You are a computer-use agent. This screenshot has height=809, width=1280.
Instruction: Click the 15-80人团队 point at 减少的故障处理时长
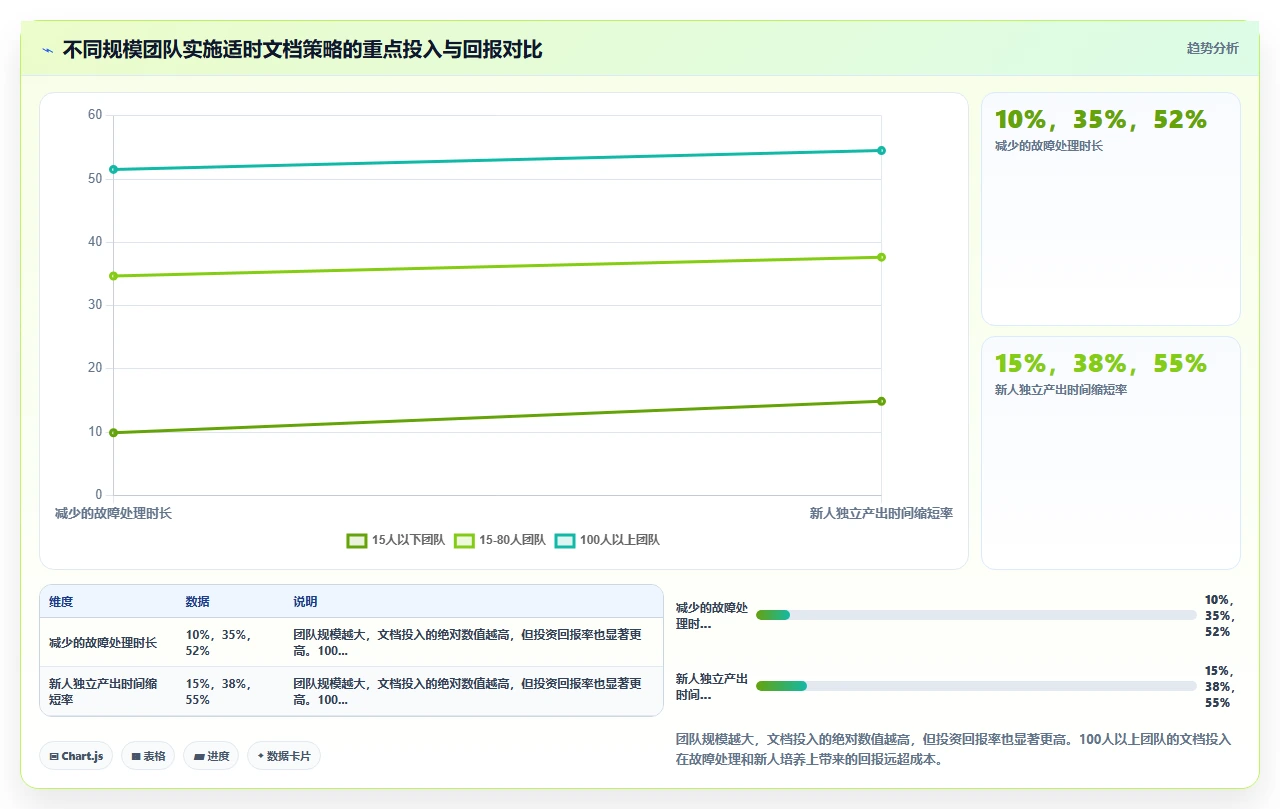point(113,276)
